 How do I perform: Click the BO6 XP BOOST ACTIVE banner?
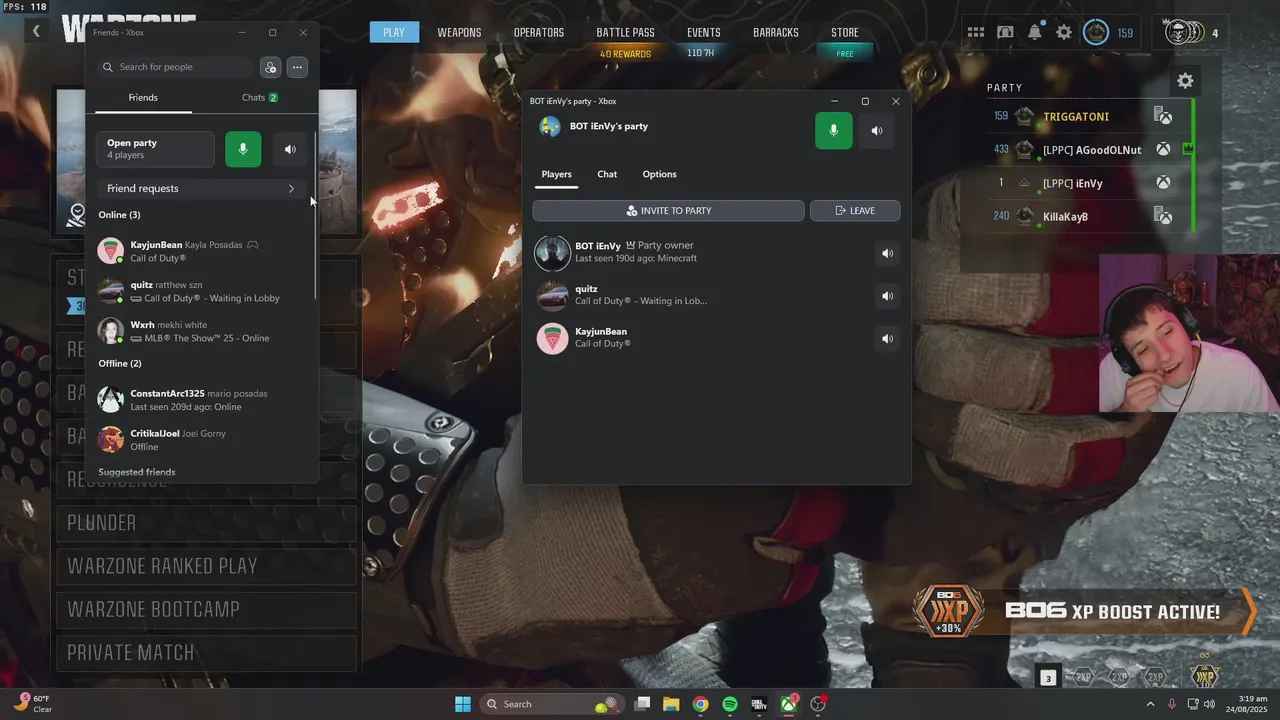1085,612
